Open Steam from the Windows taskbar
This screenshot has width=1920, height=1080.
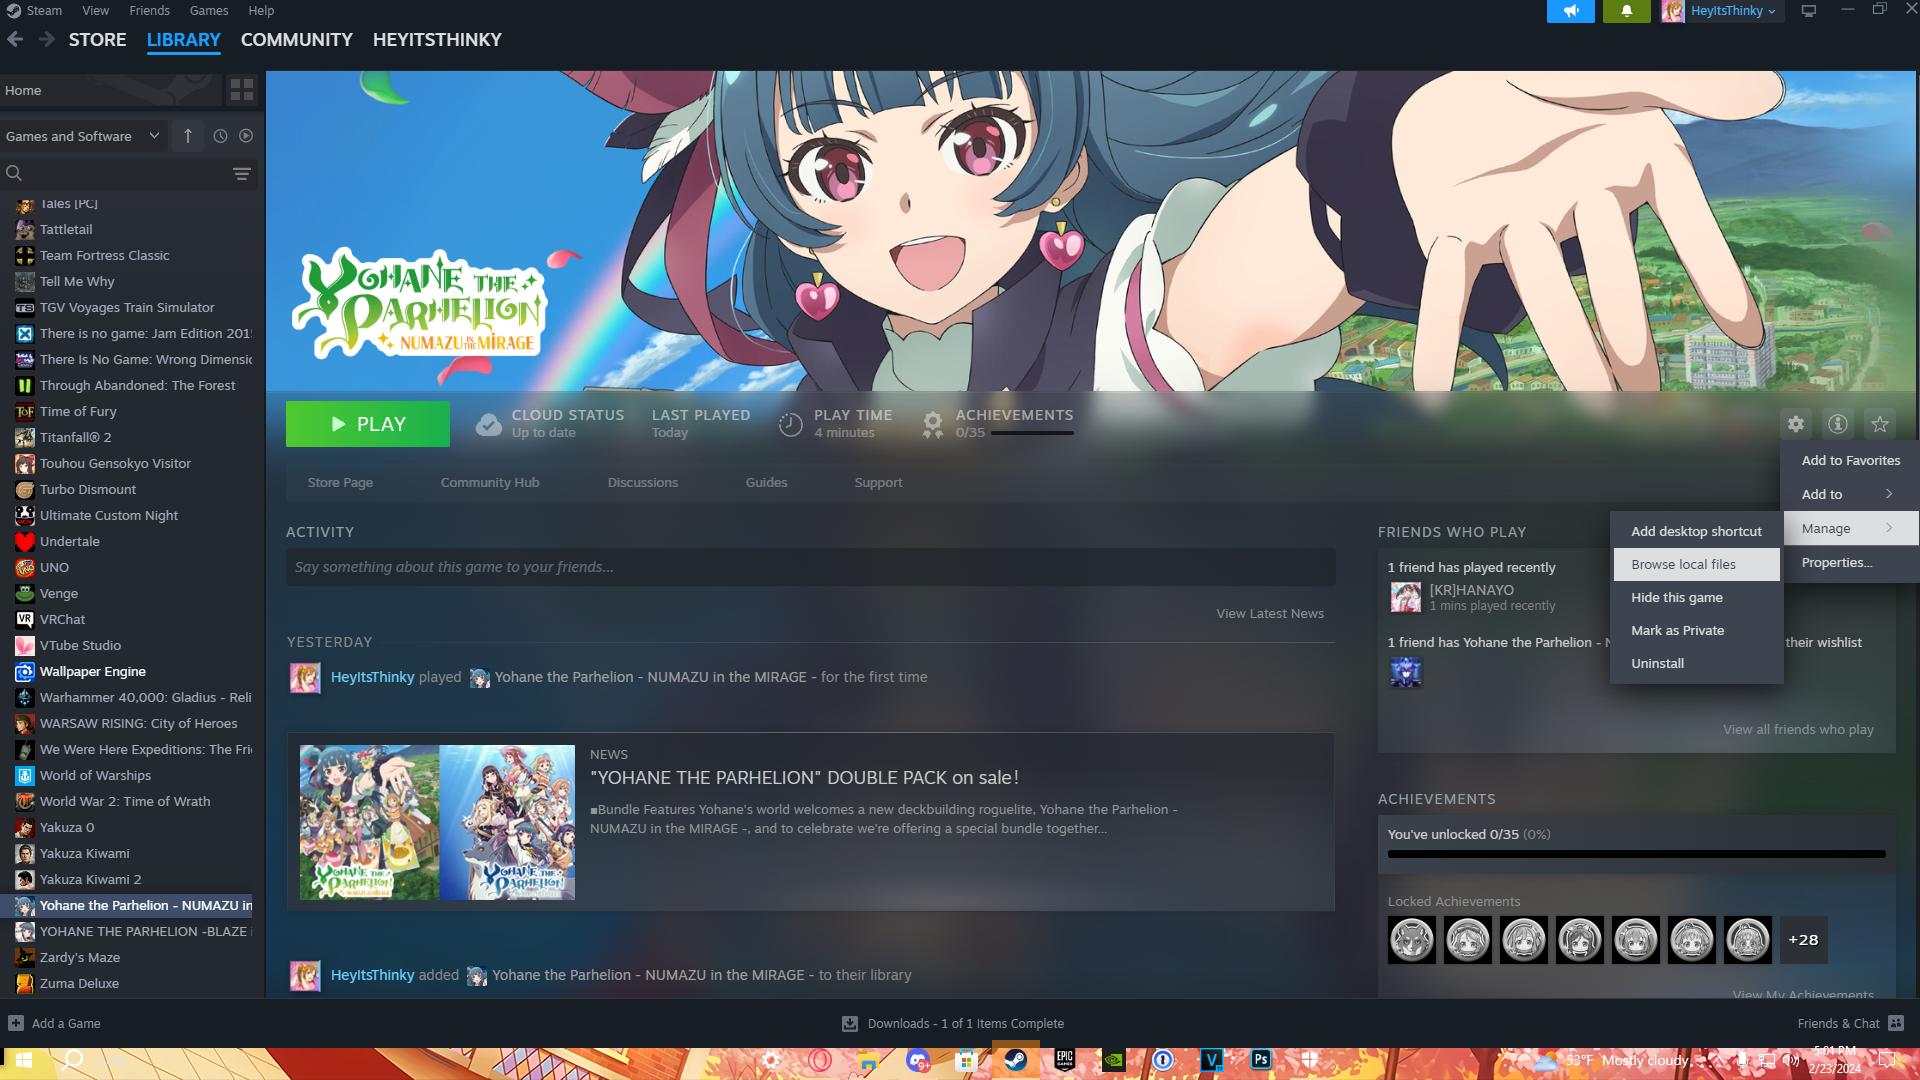coord(1015,1060)
